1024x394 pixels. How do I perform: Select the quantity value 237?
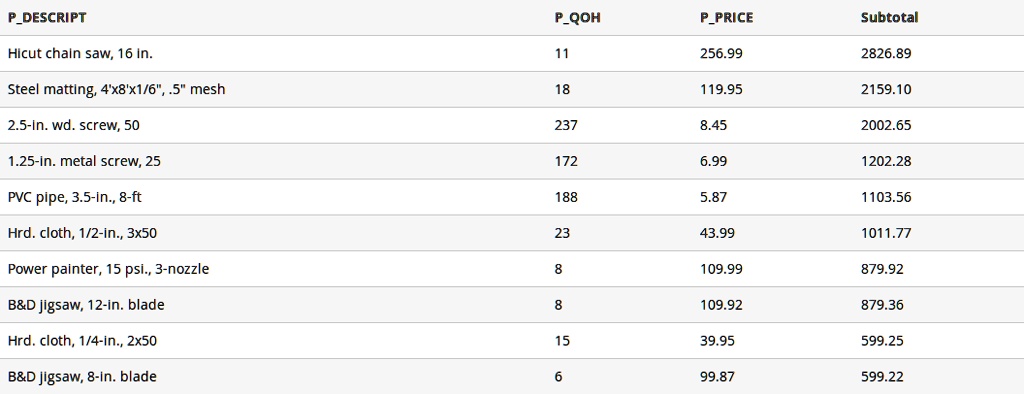(x=566, y=125)
